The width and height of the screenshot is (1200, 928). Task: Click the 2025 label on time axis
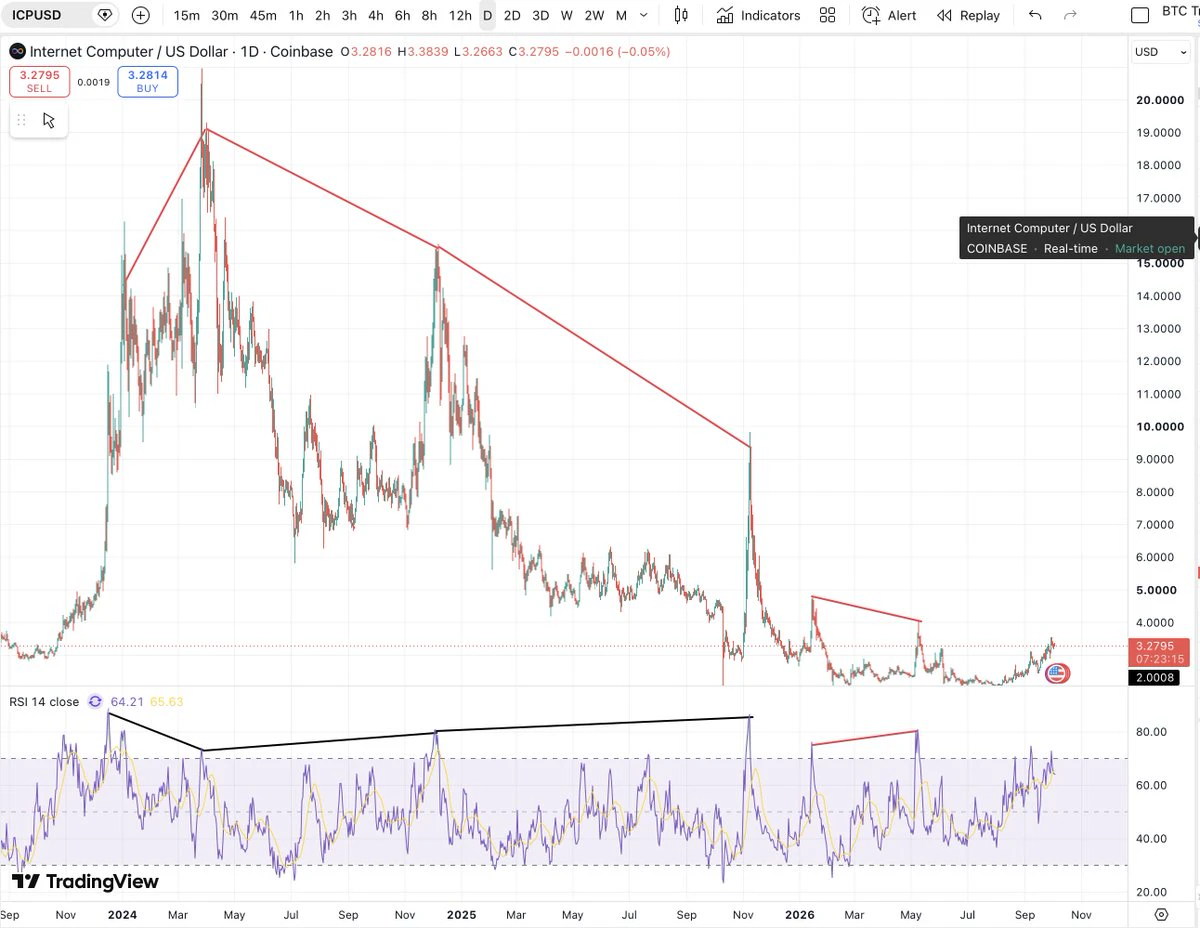point(460,914)
